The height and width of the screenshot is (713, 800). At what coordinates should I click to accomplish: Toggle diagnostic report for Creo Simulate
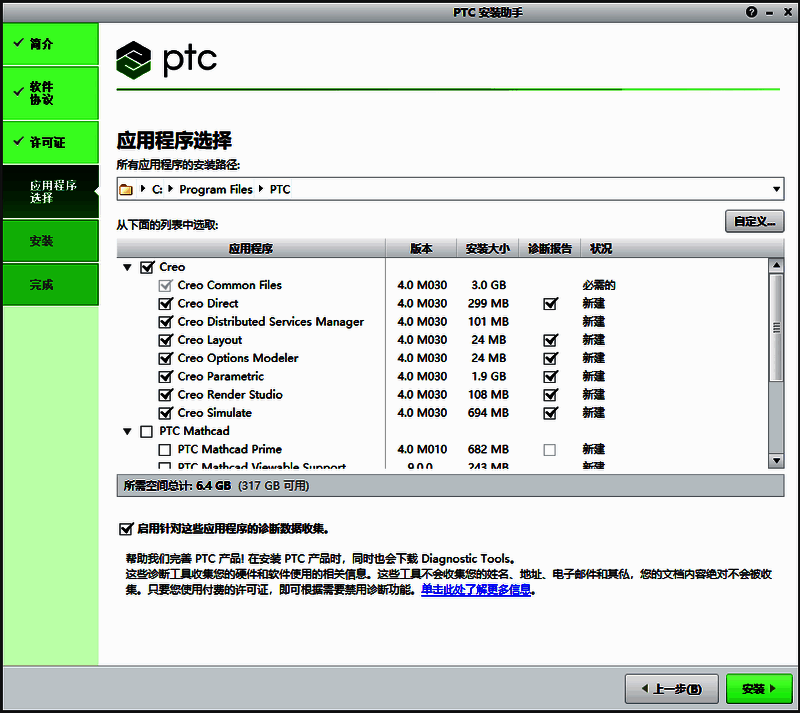[549, 413]
